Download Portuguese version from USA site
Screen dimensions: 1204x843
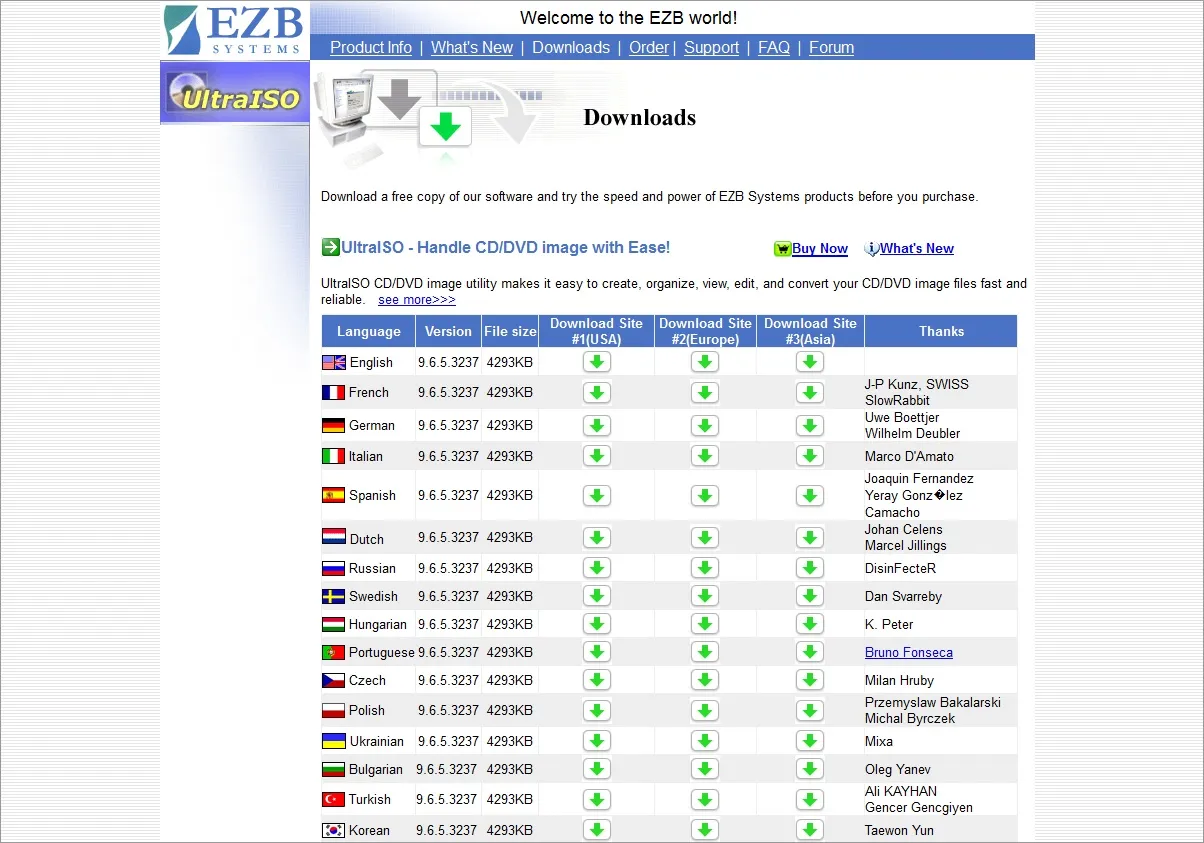pyautogui.click(x=597, y=652)
